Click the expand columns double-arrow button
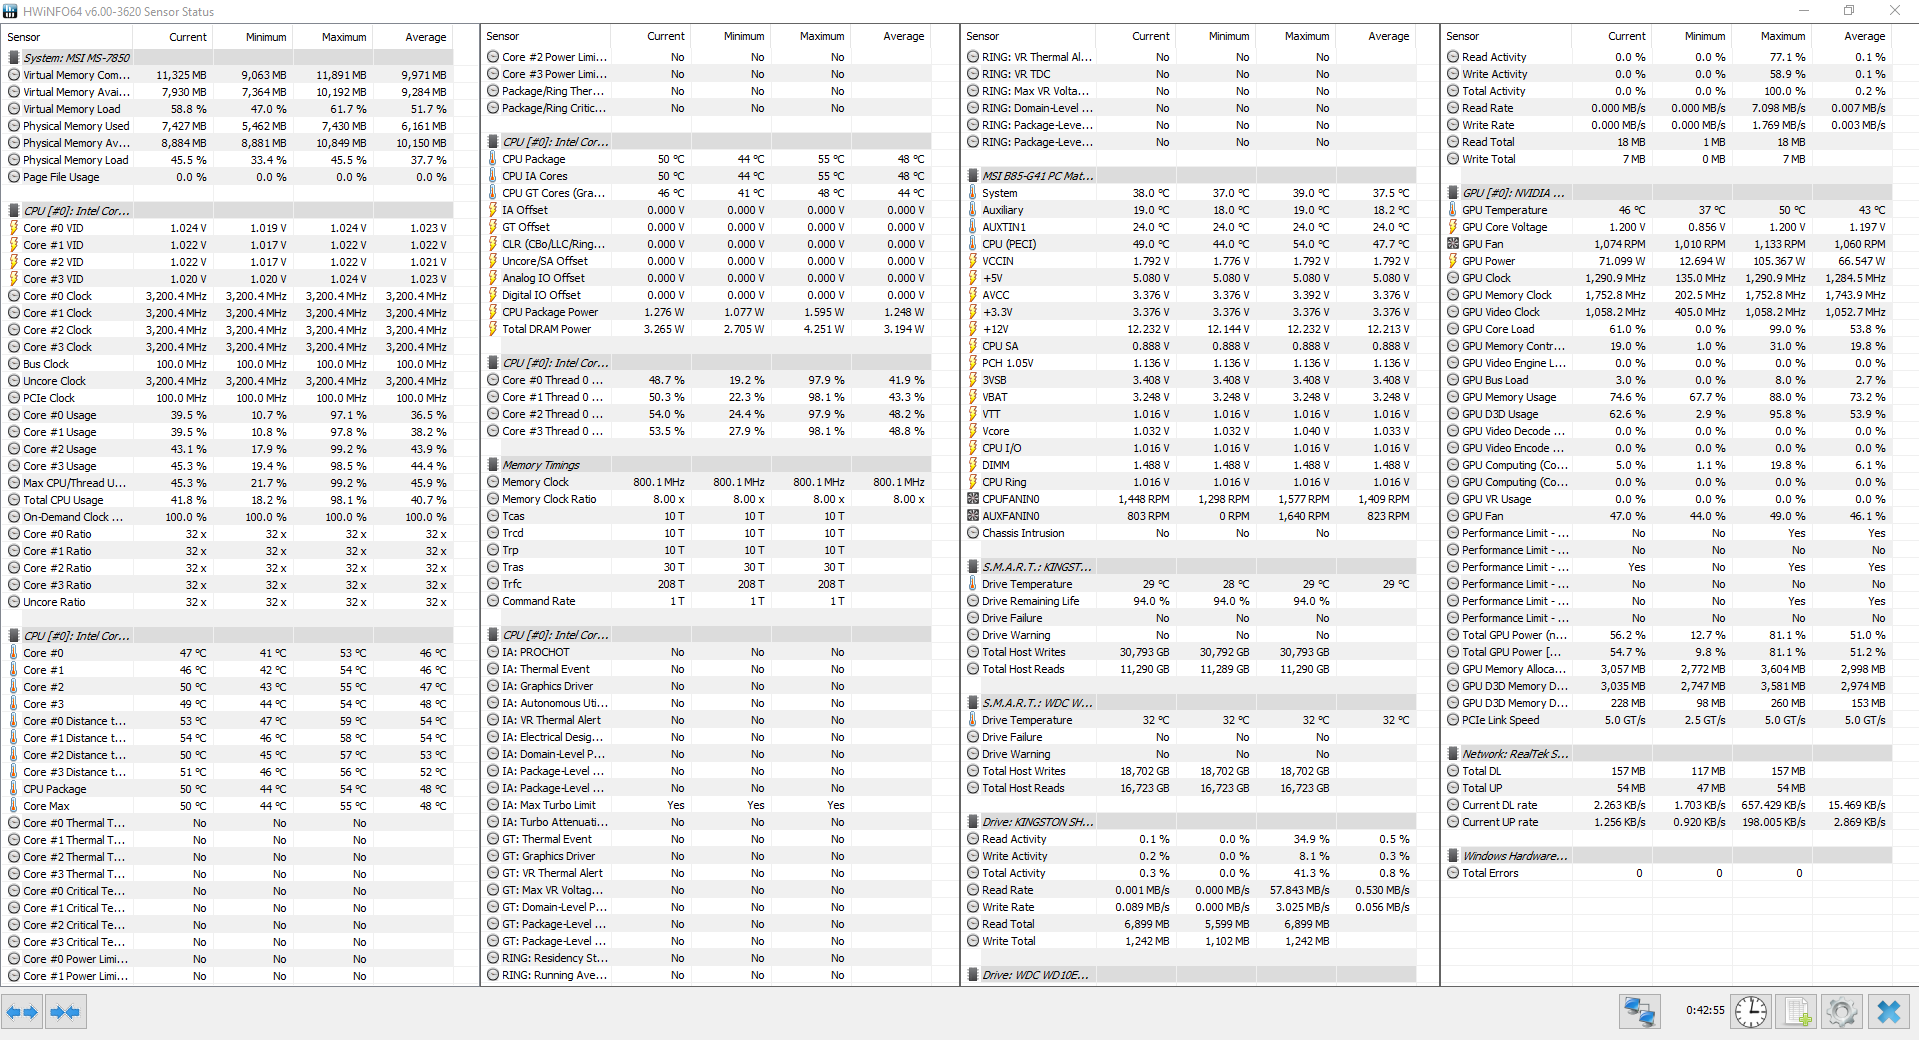1919x1040 pixels. (x=22, y=1012)
